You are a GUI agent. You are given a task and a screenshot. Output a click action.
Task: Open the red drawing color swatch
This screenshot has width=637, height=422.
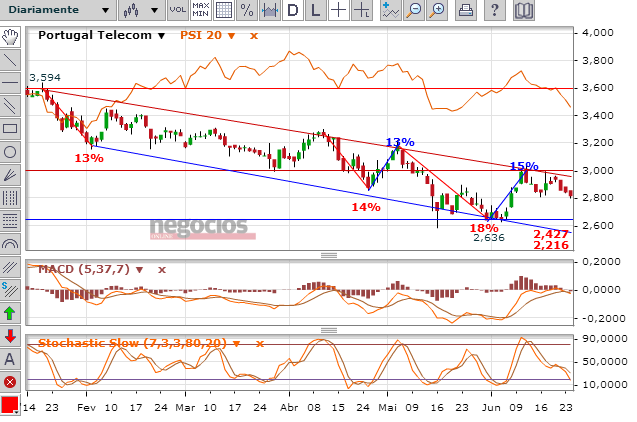click(x=10, y=405)
